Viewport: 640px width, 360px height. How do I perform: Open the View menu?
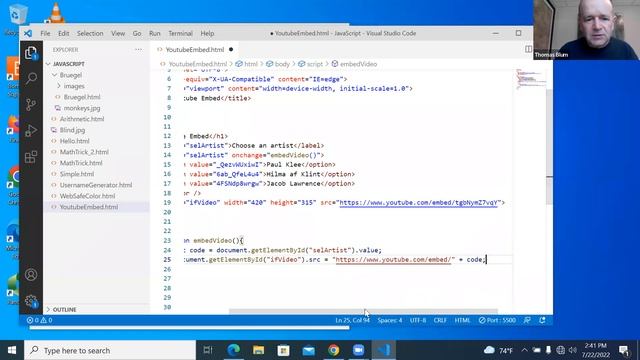pos(118,33)
